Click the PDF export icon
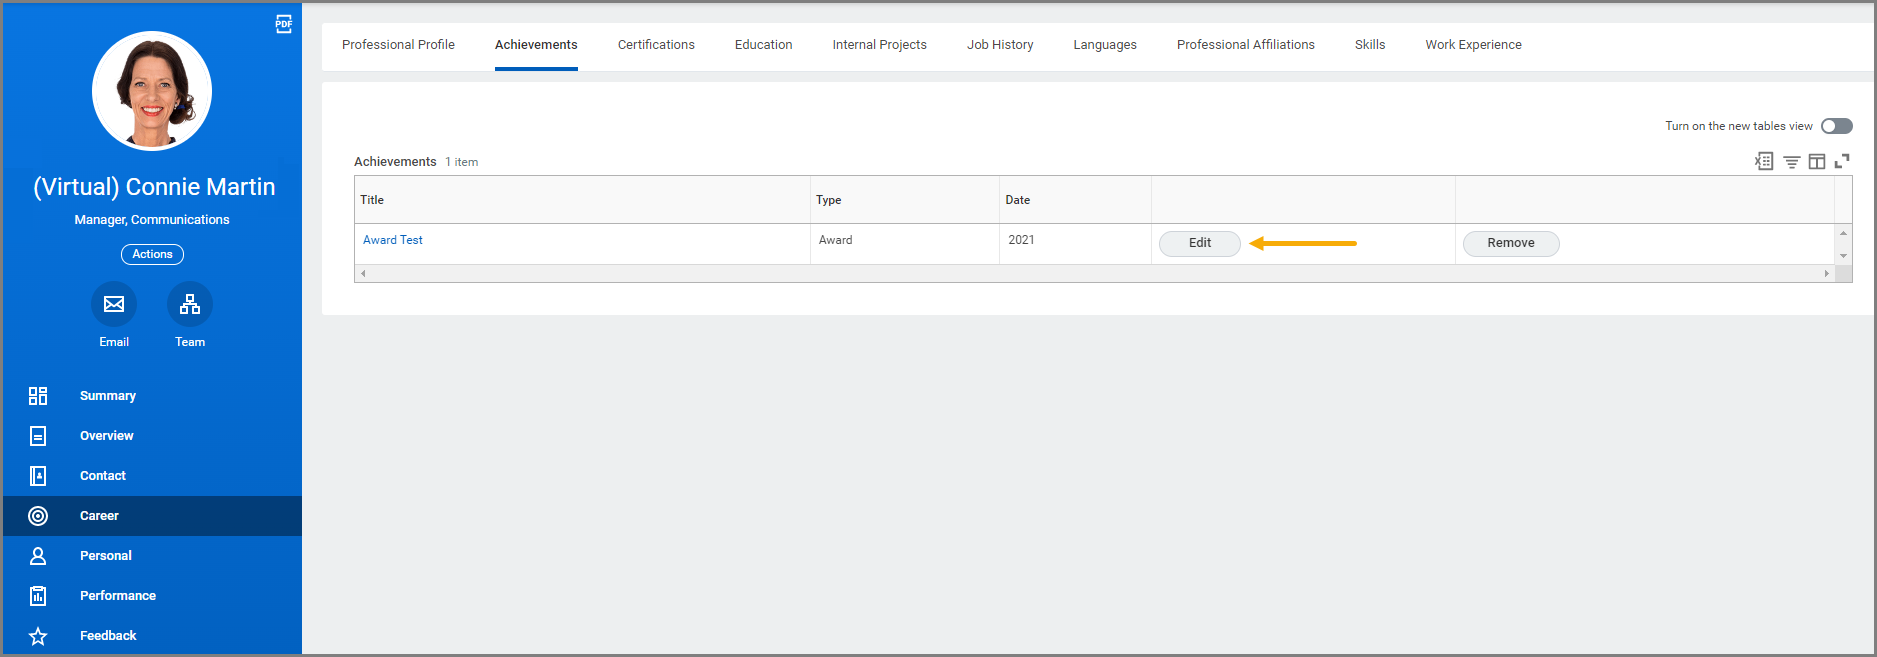 click(x=284, y=24)
